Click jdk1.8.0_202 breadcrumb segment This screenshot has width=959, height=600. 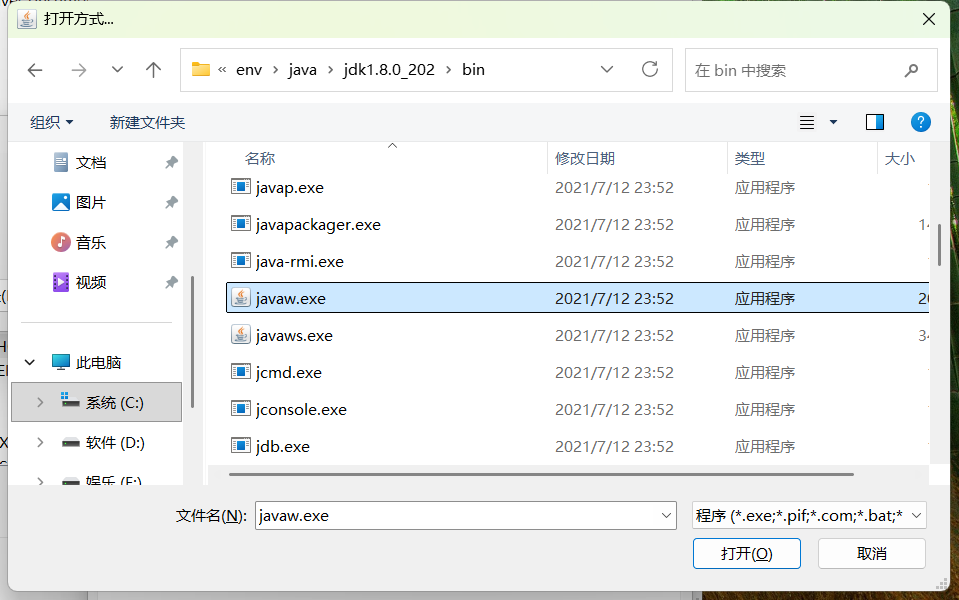(x=389, y=70)
